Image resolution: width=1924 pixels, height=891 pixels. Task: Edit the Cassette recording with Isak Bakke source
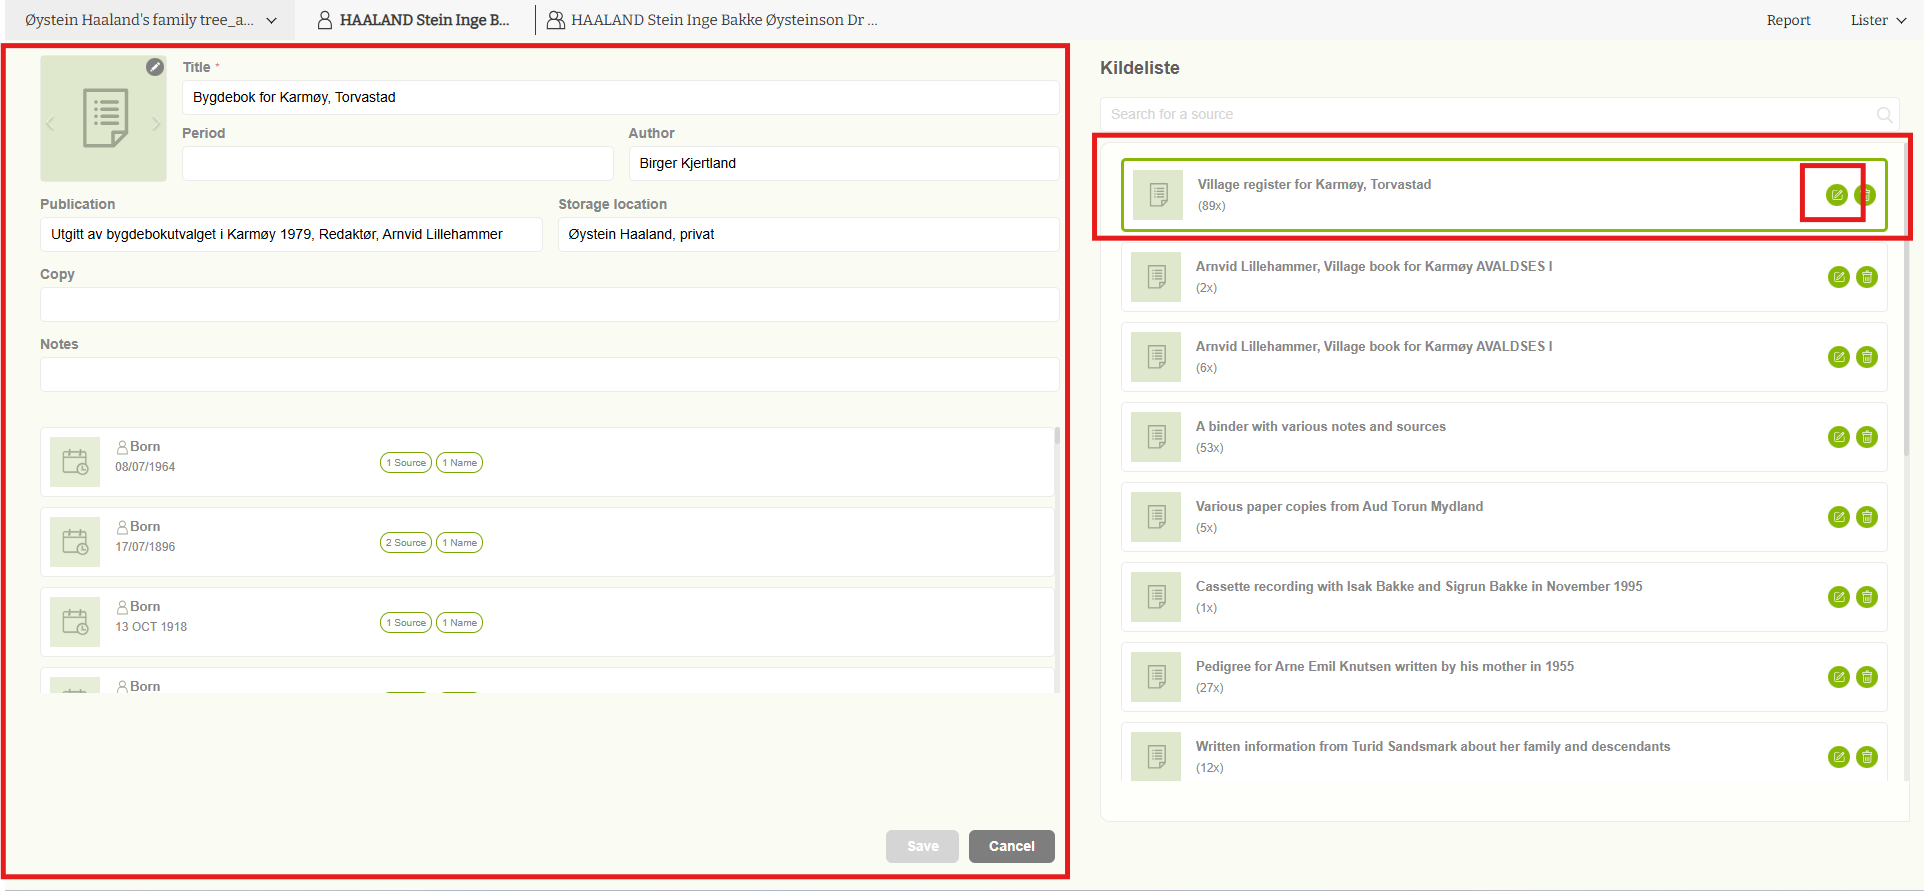pyautogui.click(x=1838, y=597)
